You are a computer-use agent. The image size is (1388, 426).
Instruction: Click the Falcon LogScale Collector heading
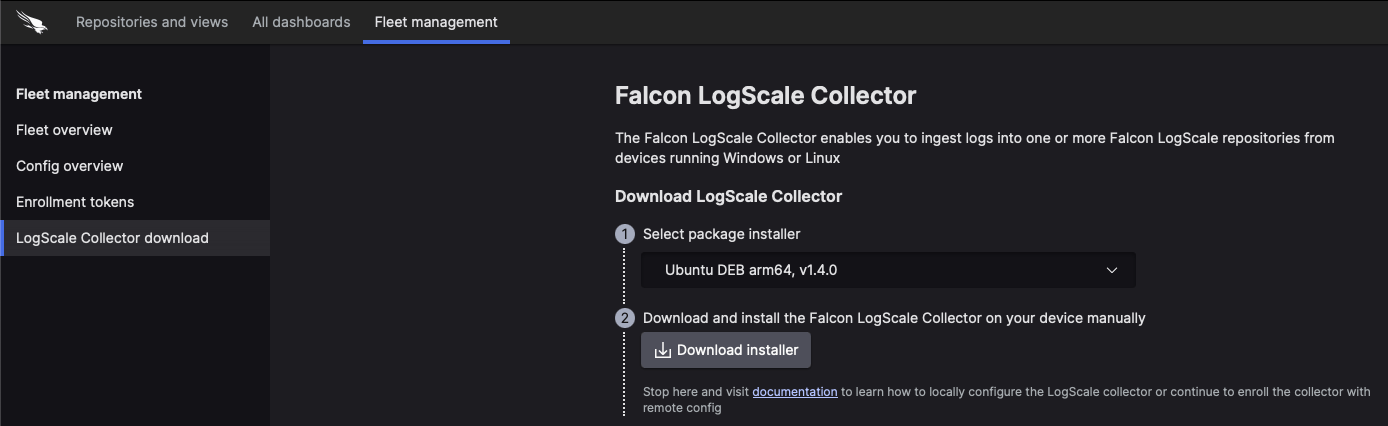(766, 96)
